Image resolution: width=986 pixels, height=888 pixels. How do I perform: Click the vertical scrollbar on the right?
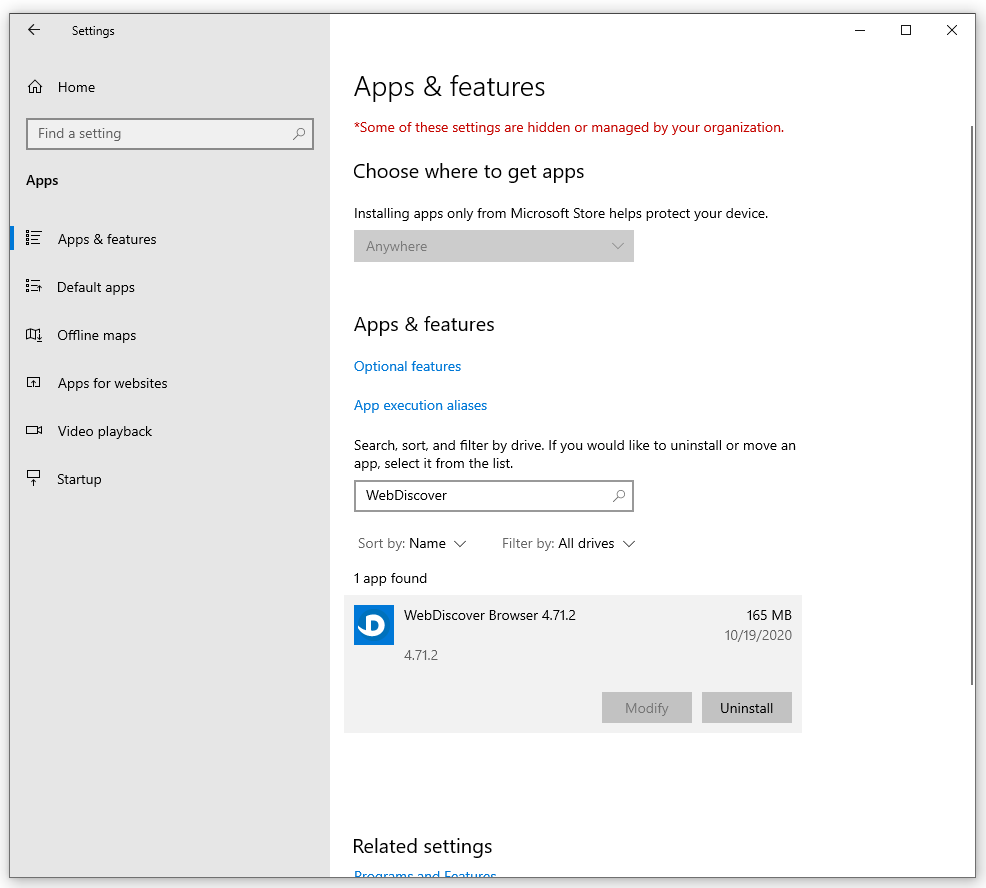pos(971,400)
